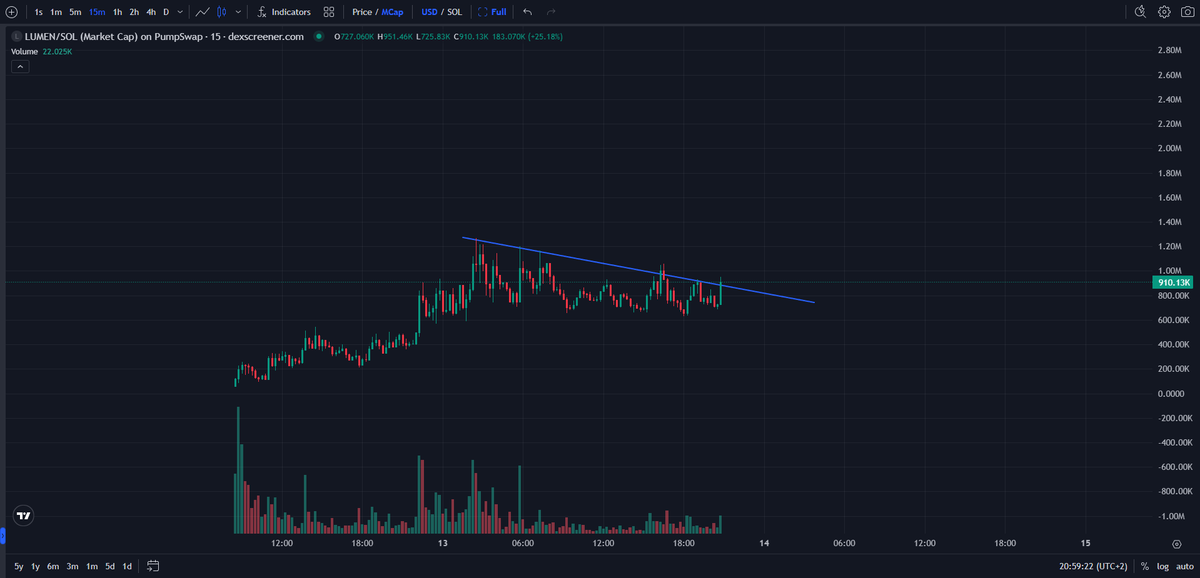Collapse the Volume indicator with its caret
1200x578 pixels.
[x=19, y=66]
